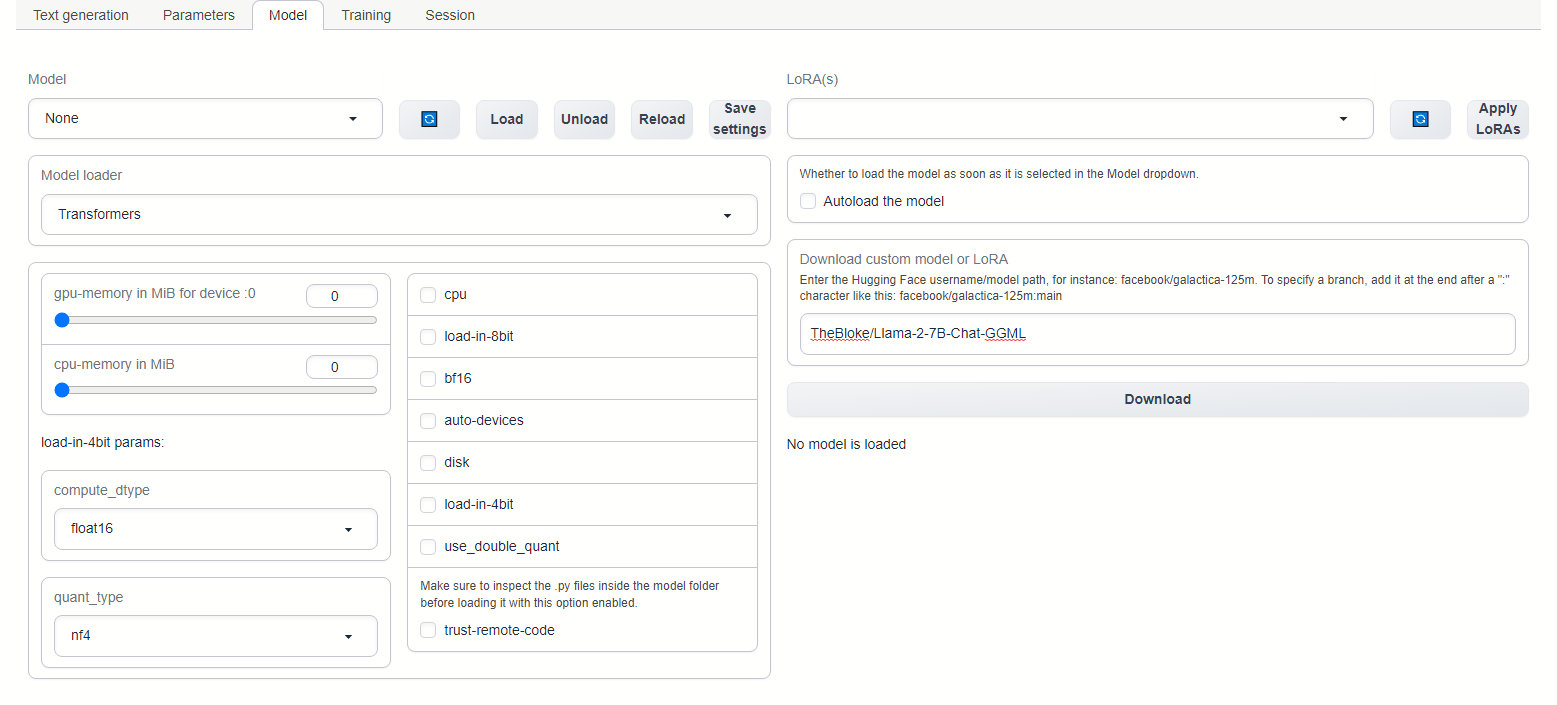
Task: Enable the cpu checkbox
Action: [x=428, y=294]
